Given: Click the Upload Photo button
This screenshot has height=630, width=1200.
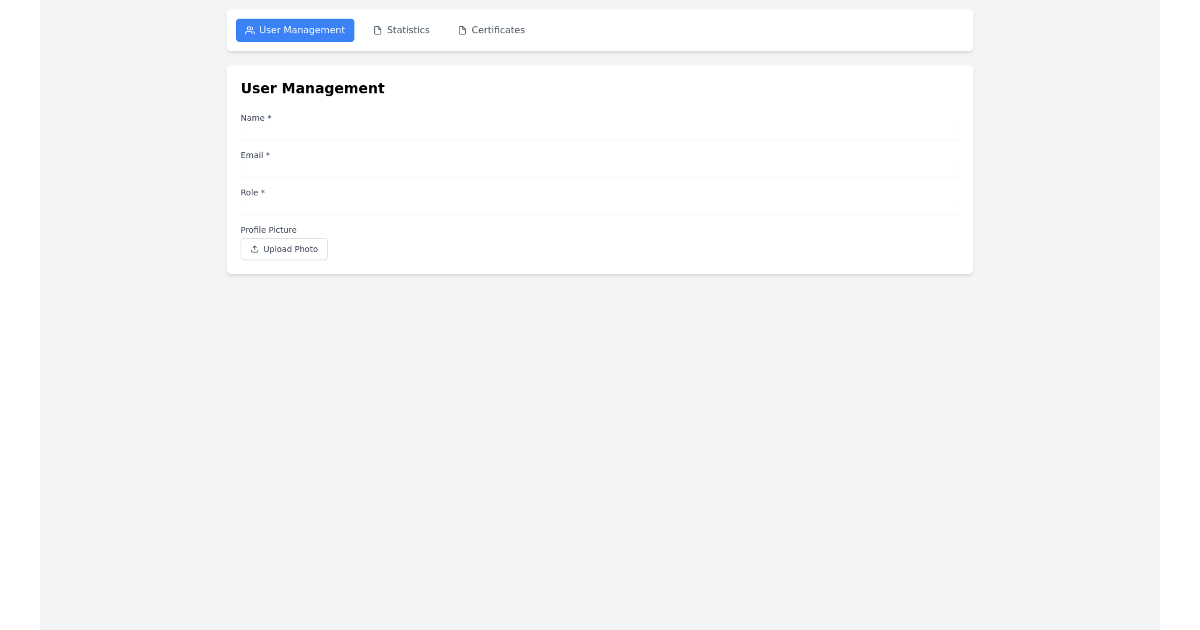Looking at the screenshot, I should (284, 249).
